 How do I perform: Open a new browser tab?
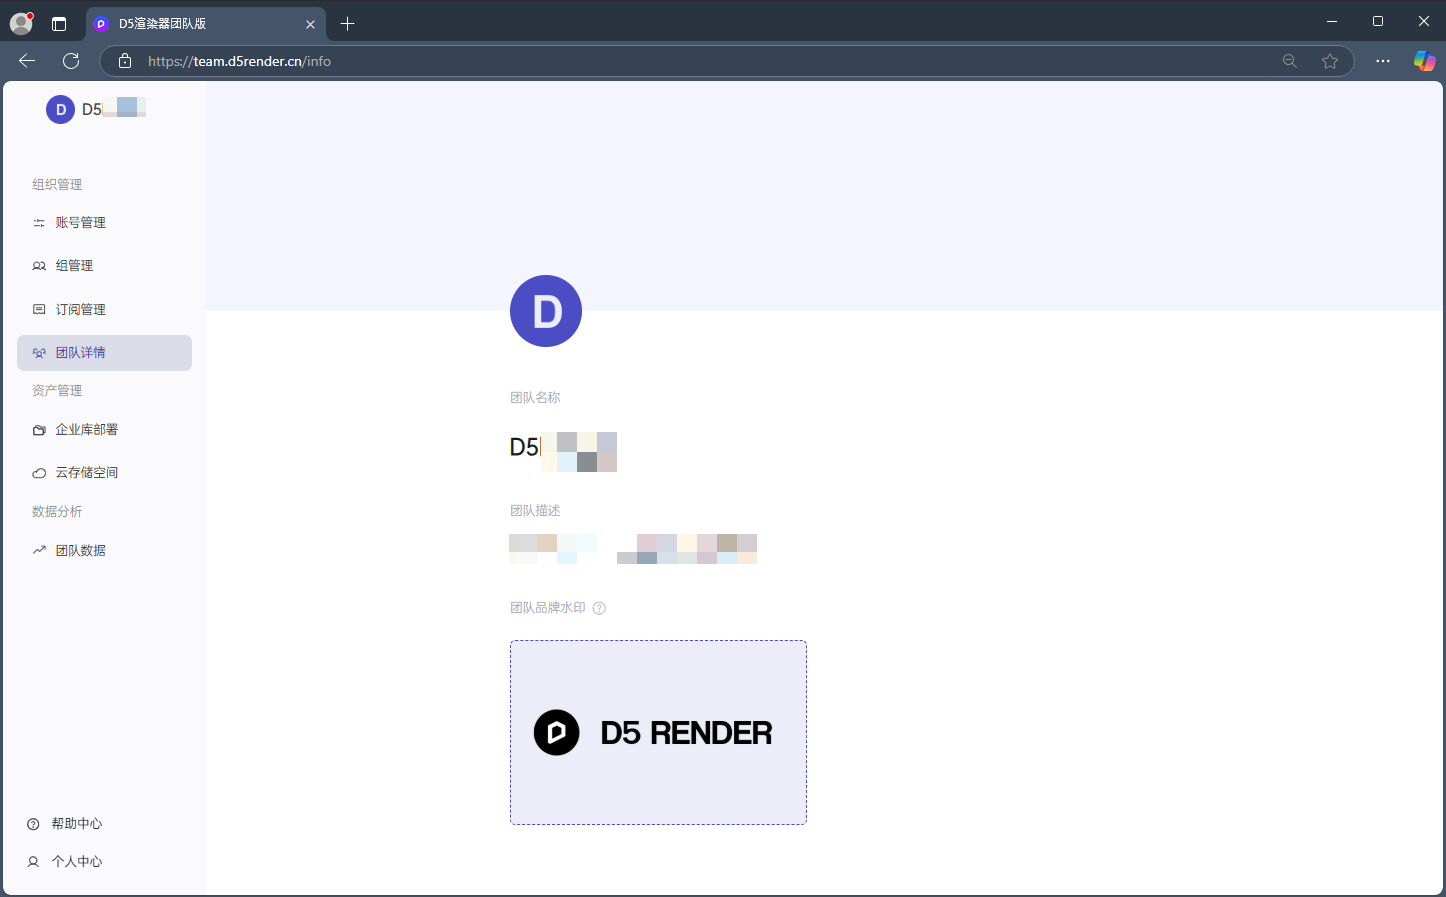348,24
